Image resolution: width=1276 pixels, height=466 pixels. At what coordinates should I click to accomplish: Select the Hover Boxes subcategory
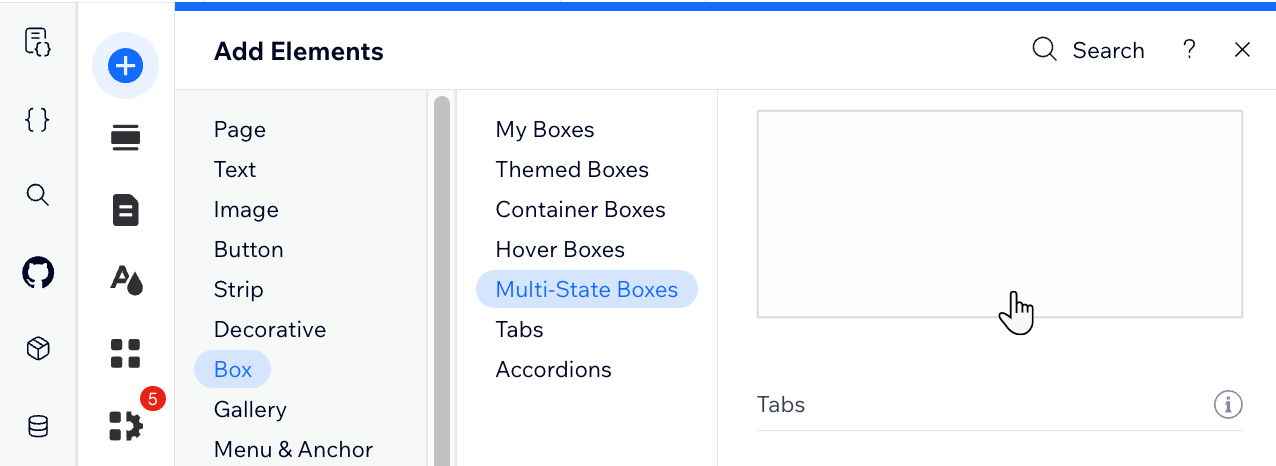tap(560, 249)
